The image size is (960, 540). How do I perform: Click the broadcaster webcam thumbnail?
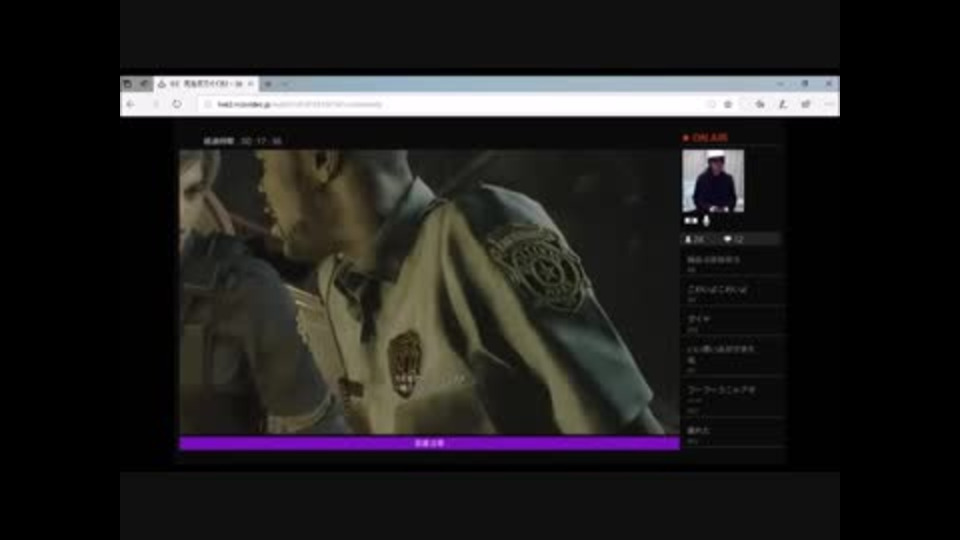pos(713,181)
